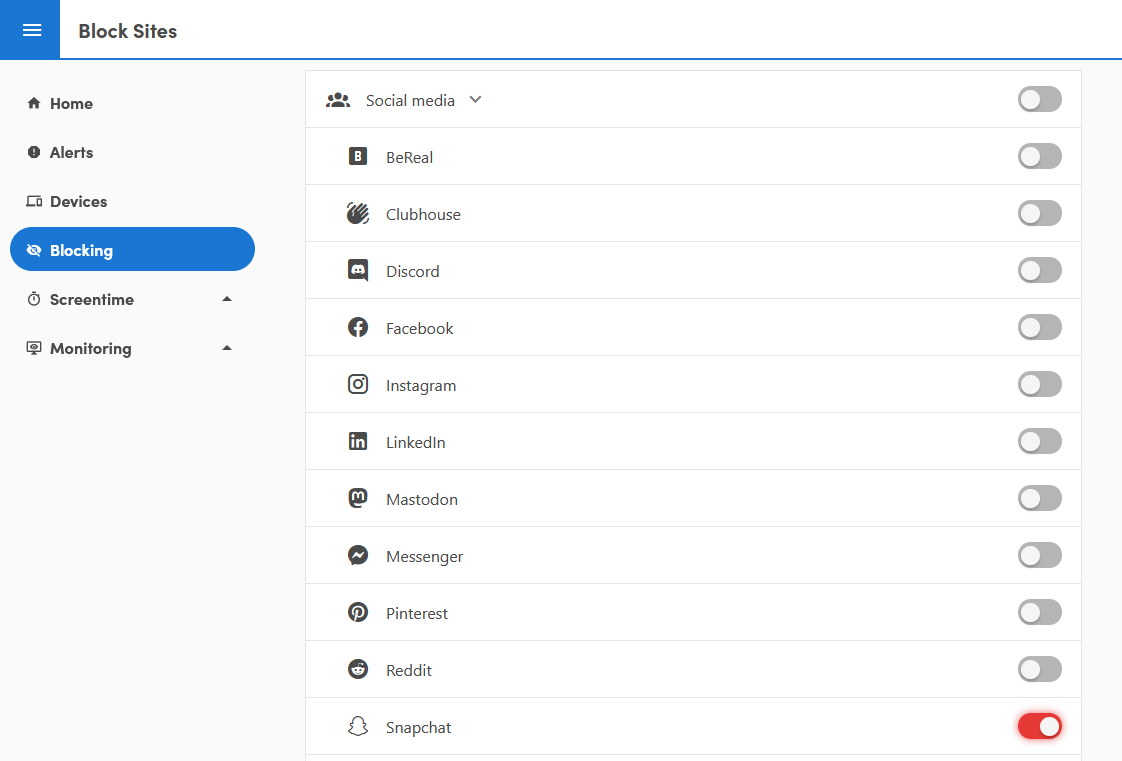Click the Messenger label
The height and width of the screenshot is (761, 1122).
pyautogui.click(x=424, y=556)
